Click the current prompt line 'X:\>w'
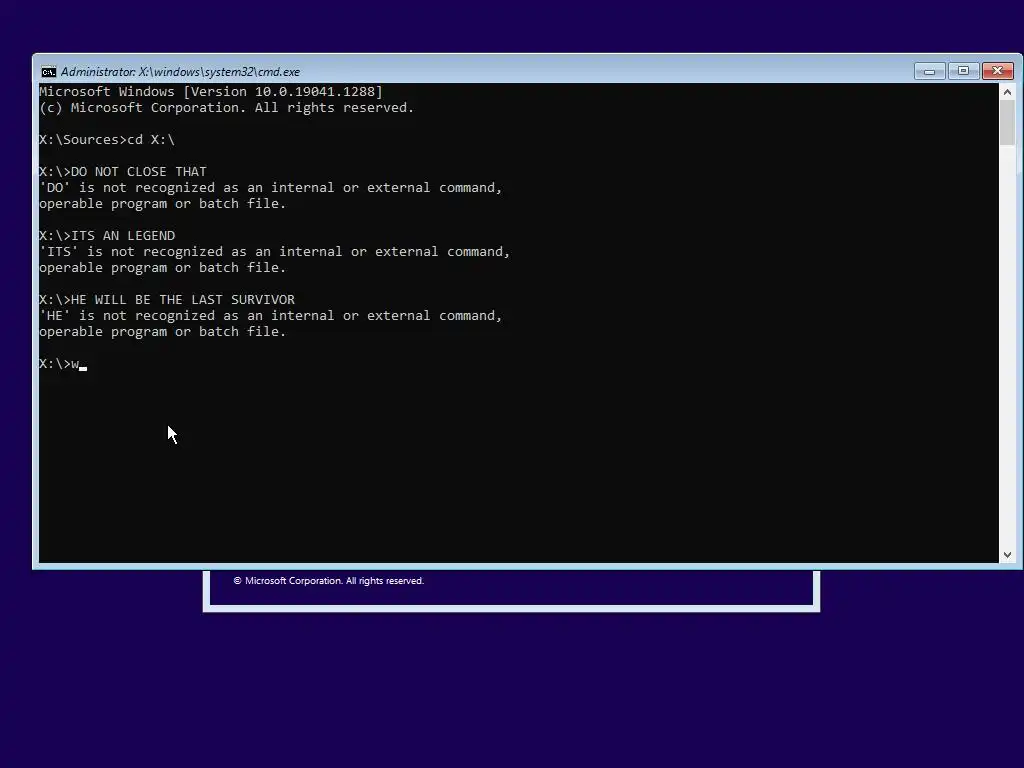This screenshot has height=768, width=1024. tap(63, 364)
